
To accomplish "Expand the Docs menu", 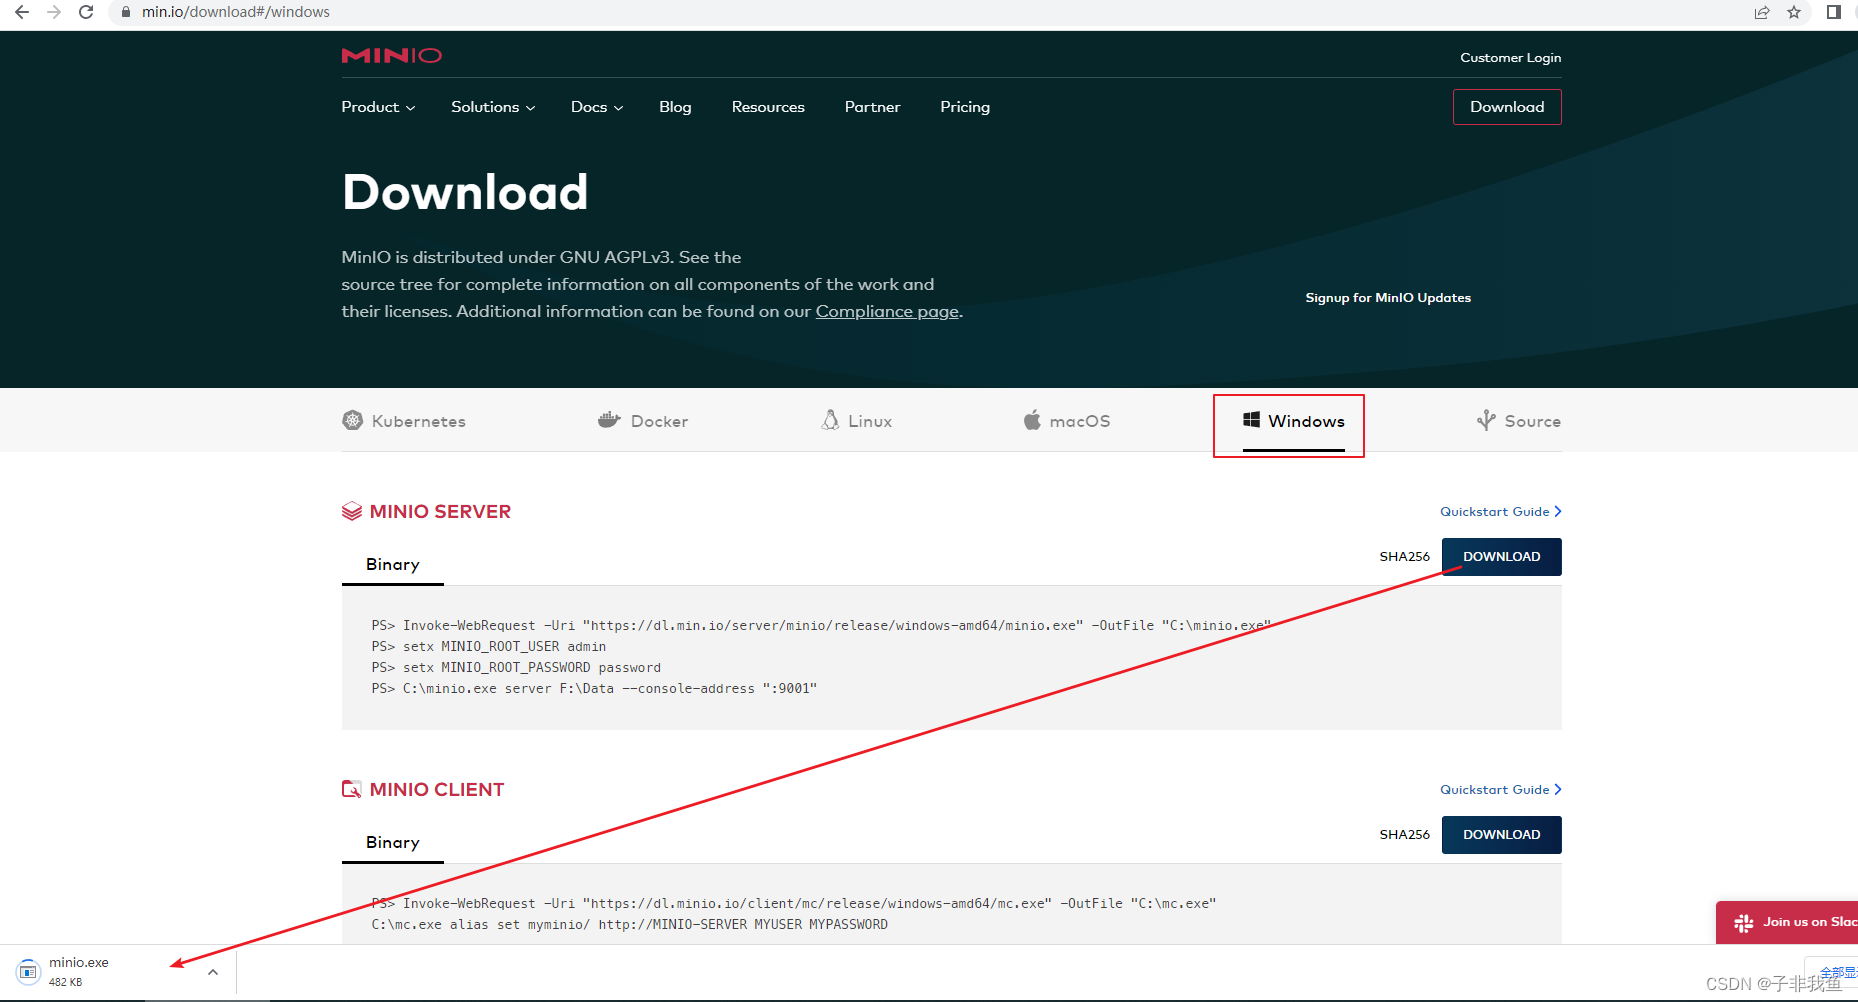I will click(597, 107).
